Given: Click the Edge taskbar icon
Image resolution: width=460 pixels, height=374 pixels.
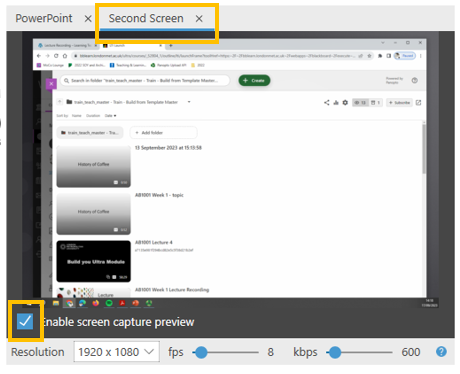Looking at the screenshot, I should point(82,303).
